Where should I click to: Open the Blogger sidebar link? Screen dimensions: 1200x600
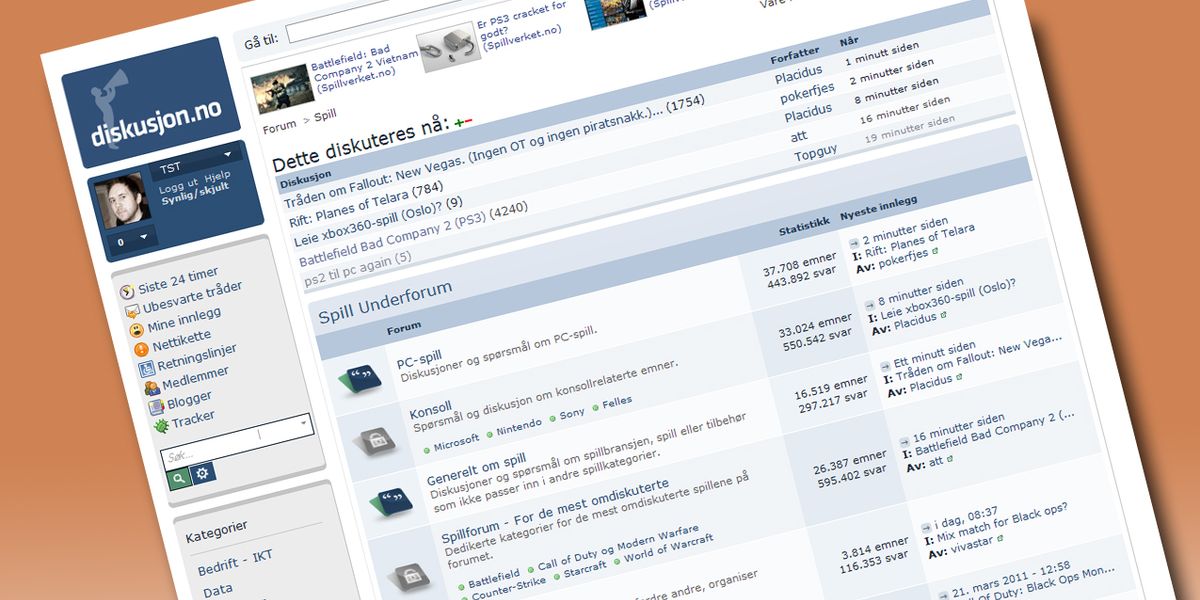189,400
